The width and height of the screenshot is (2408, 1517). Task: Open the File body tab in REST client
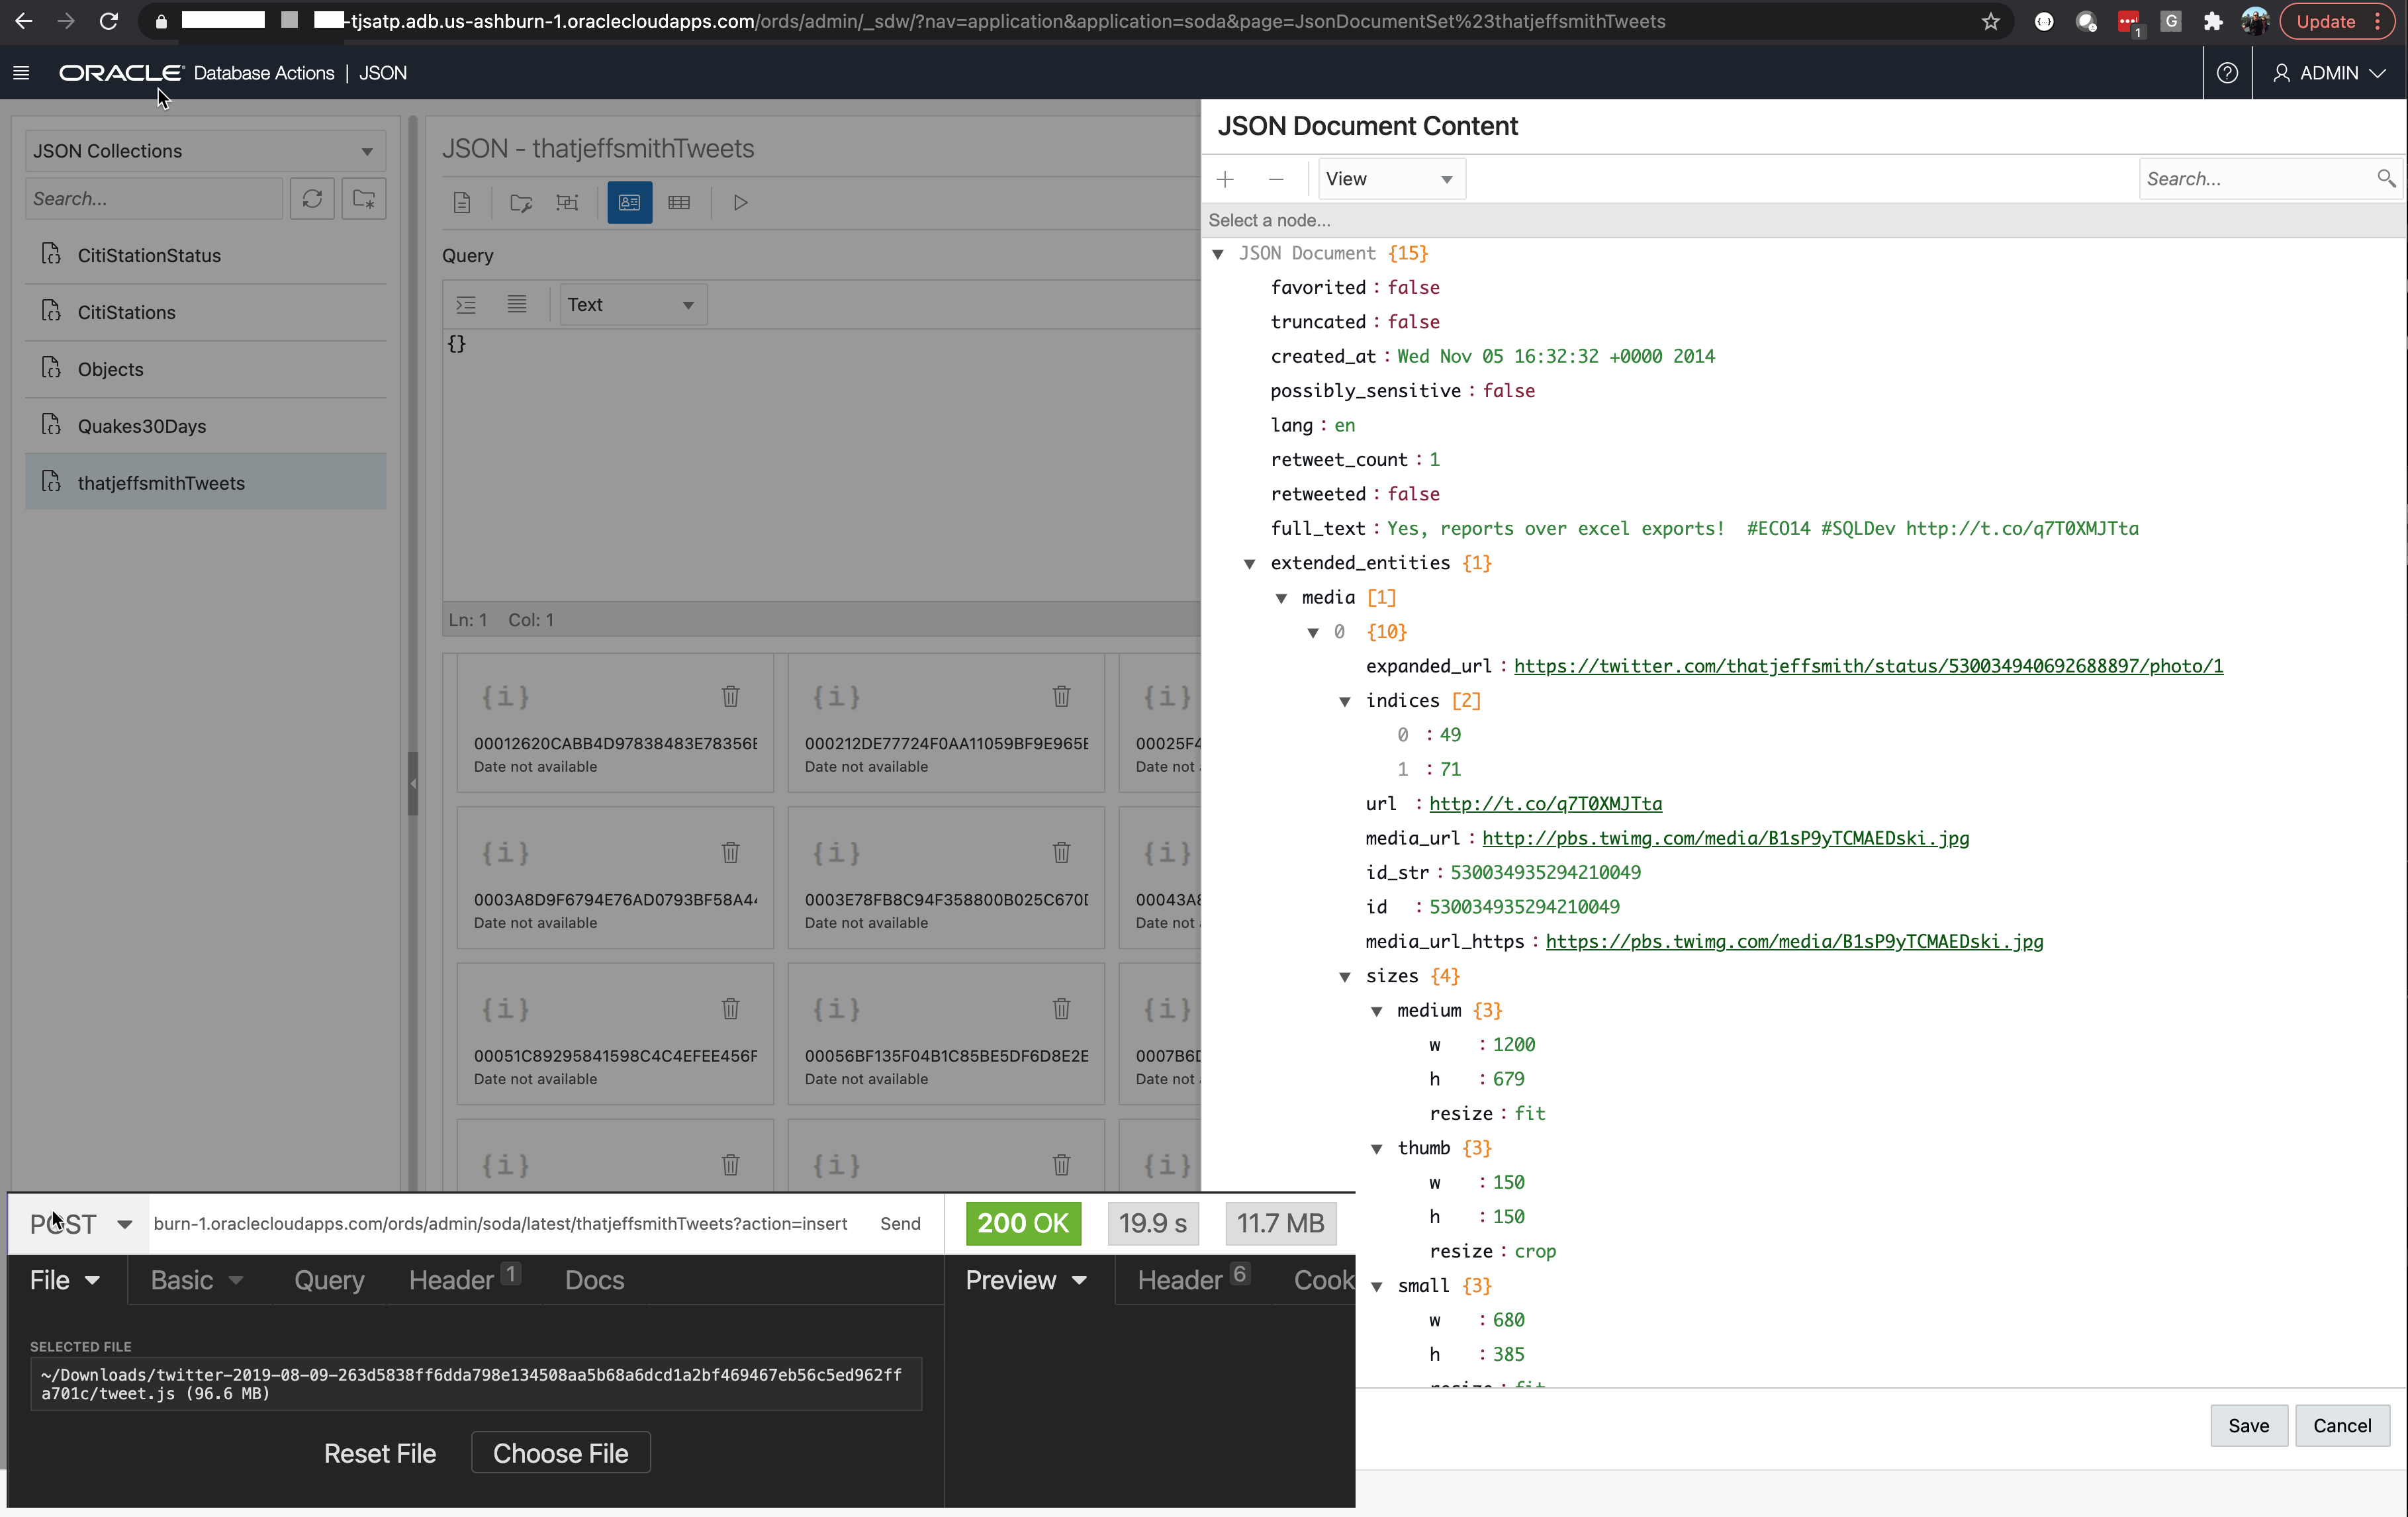pyautogui.click(x=65, y=1281)
